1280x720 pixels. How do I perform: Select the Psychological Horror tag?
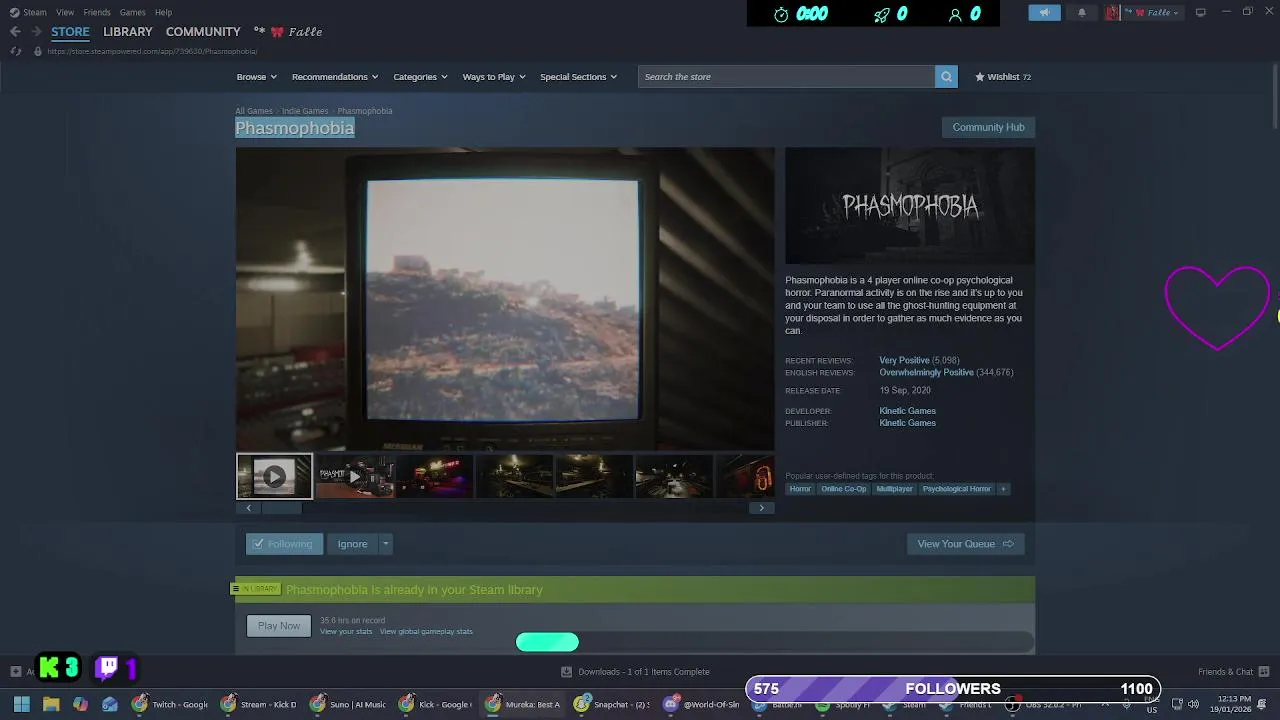pyautogui.click(x=956, y=489)
